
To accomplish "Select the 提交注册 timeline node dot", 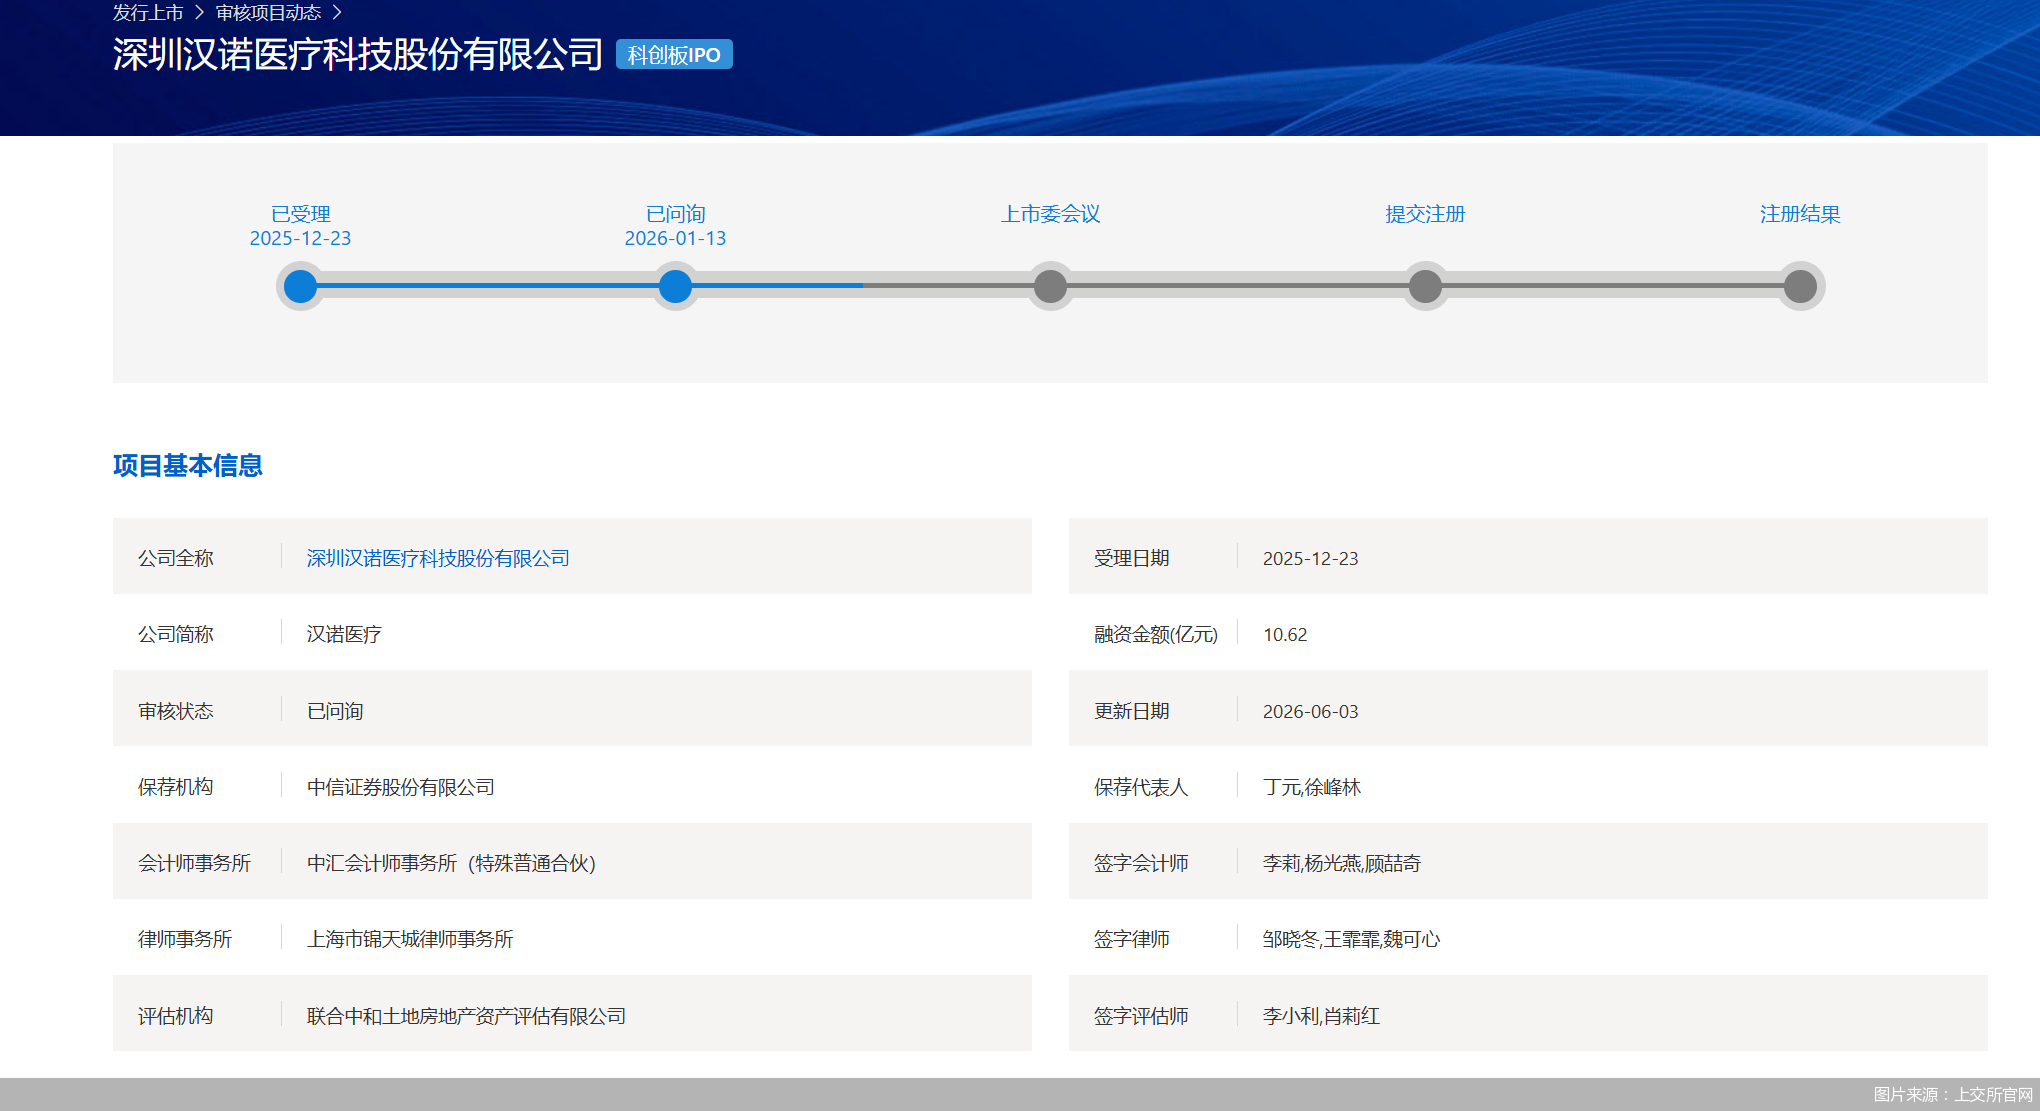I will (1425, 287).
